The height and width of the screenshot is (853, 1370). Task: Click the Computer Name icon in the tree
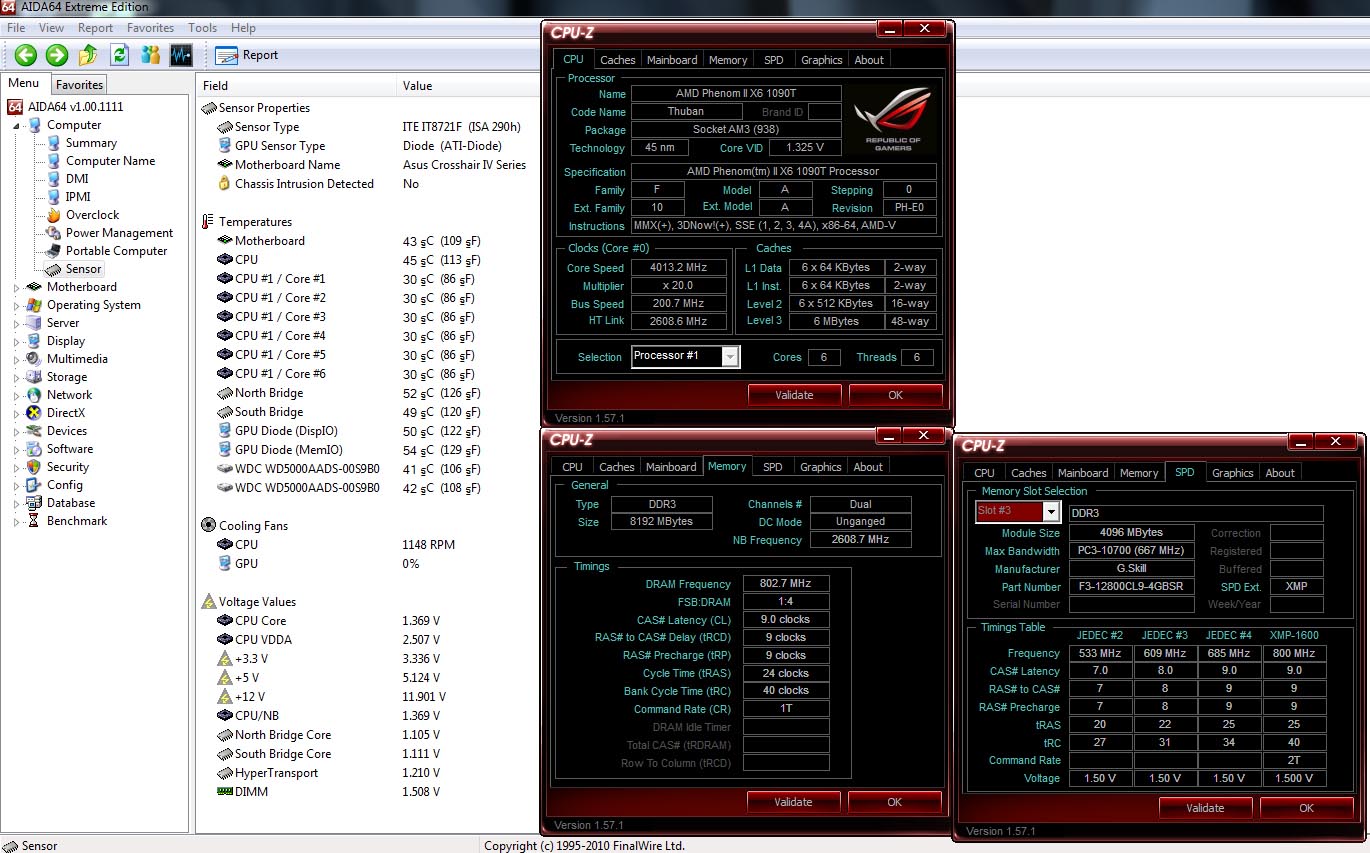click(x=54, y=161)
